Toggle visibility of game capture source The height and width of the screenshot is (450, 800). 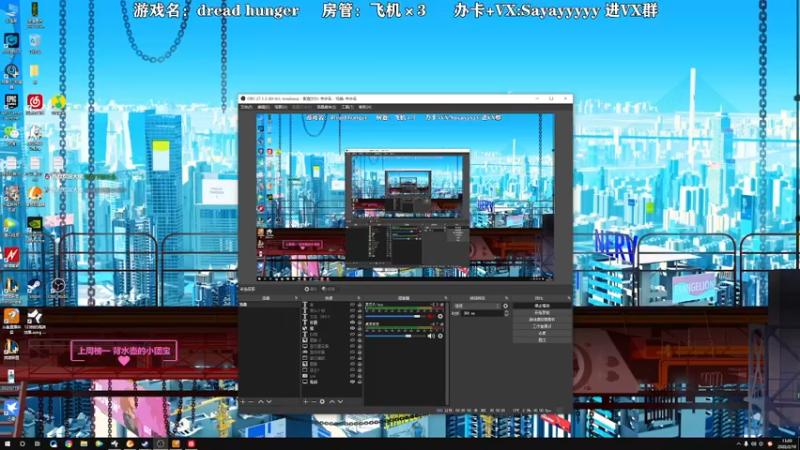coord(353,352)
